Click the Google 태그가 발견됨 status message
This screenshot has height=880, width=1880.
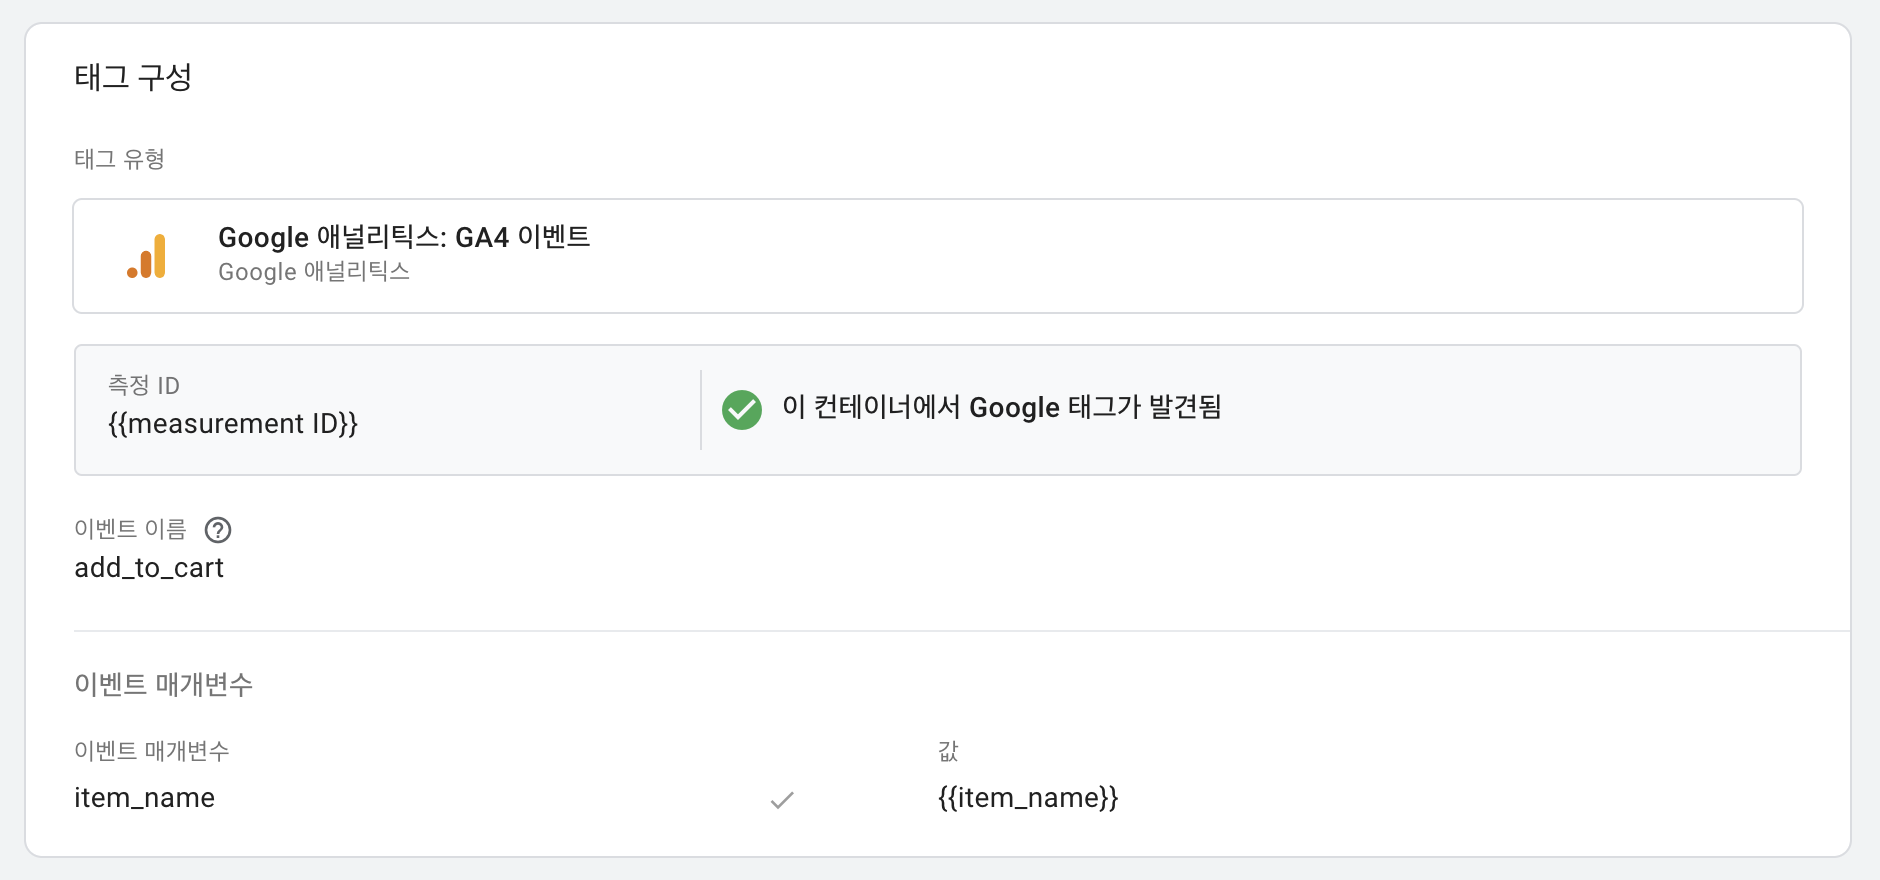click(x=1001, y=408)
